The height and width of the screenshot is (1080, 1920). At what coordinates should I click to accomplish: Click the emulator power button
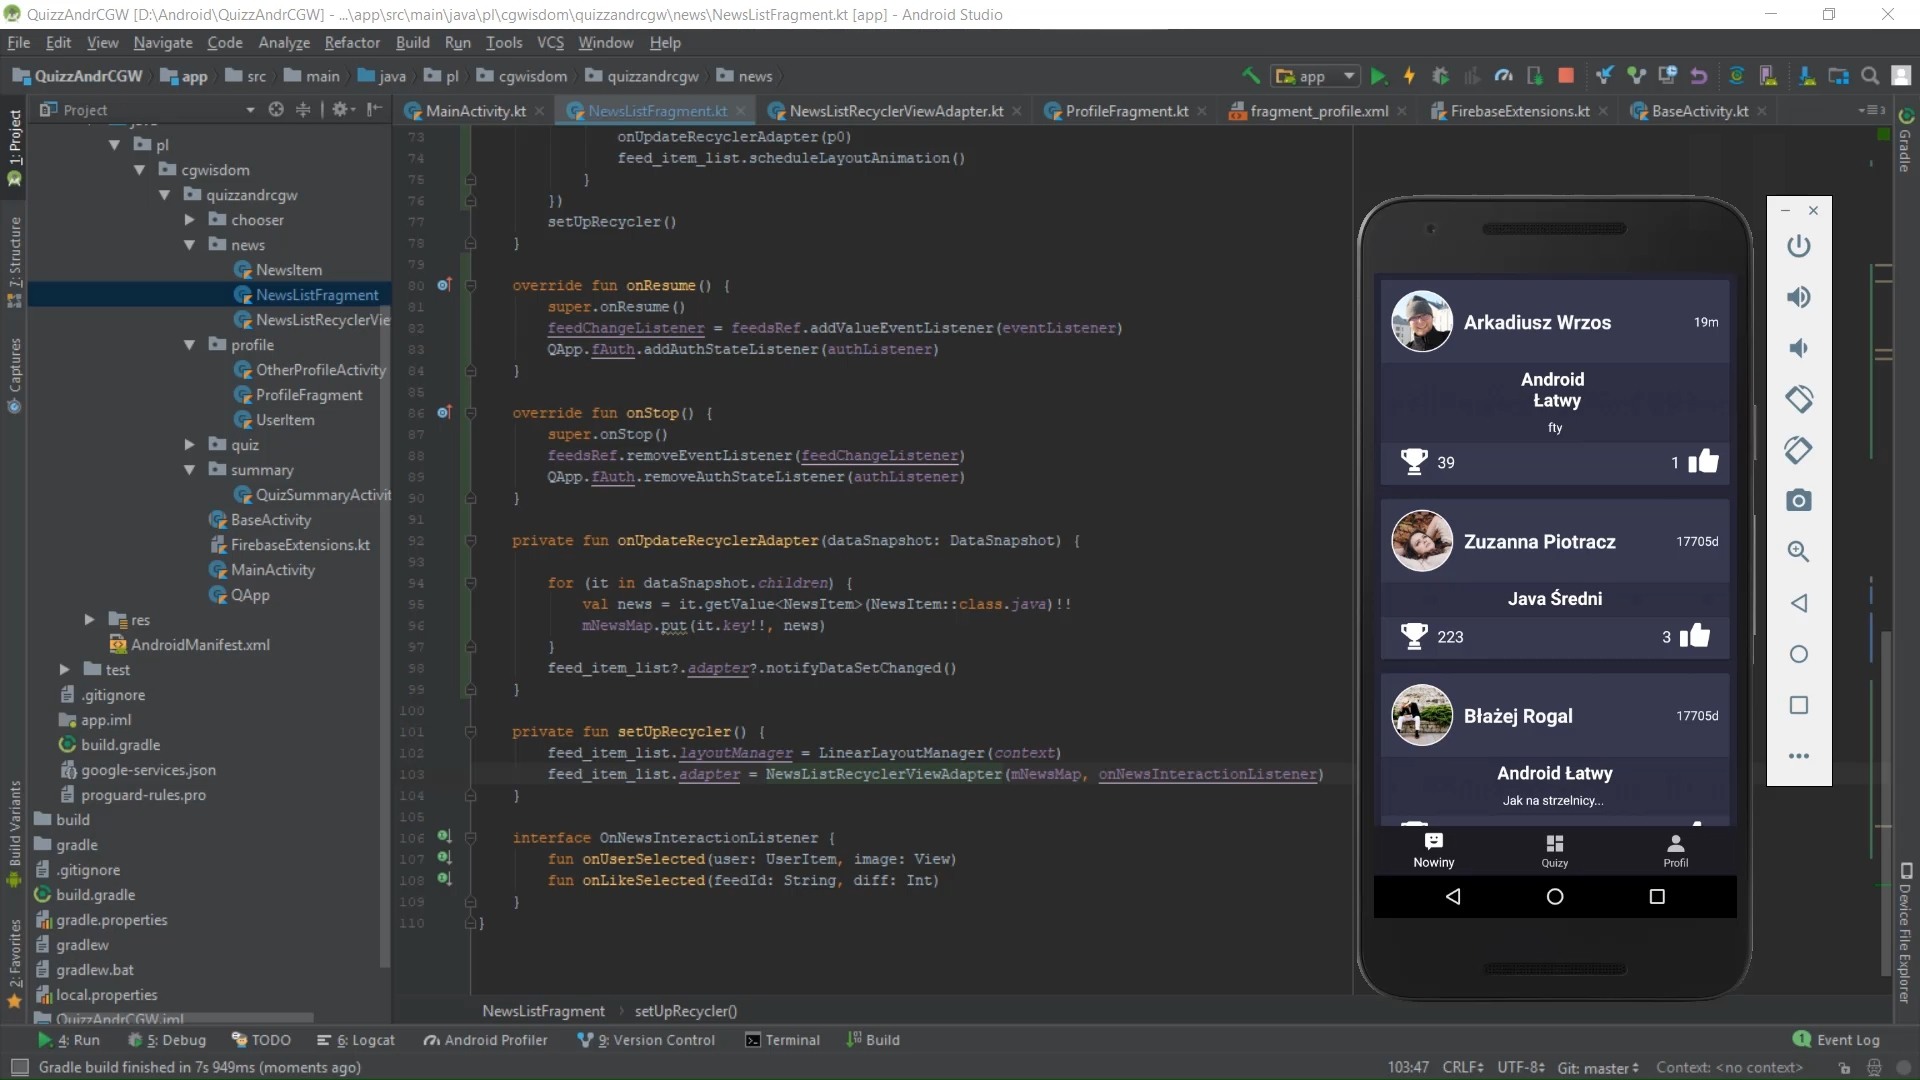[1798, 246]
